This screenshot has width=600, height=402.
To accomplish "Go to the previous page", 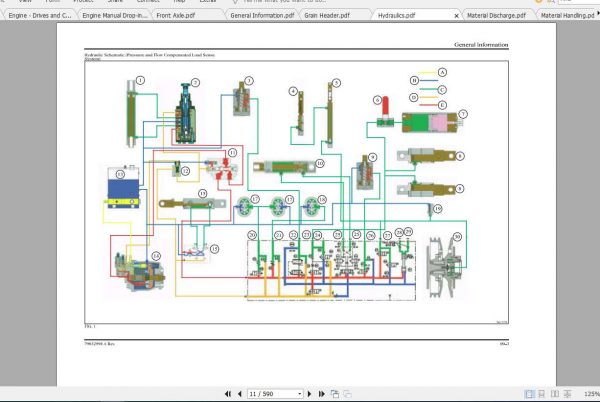I will pyautogui.click(x=239, y=393).
